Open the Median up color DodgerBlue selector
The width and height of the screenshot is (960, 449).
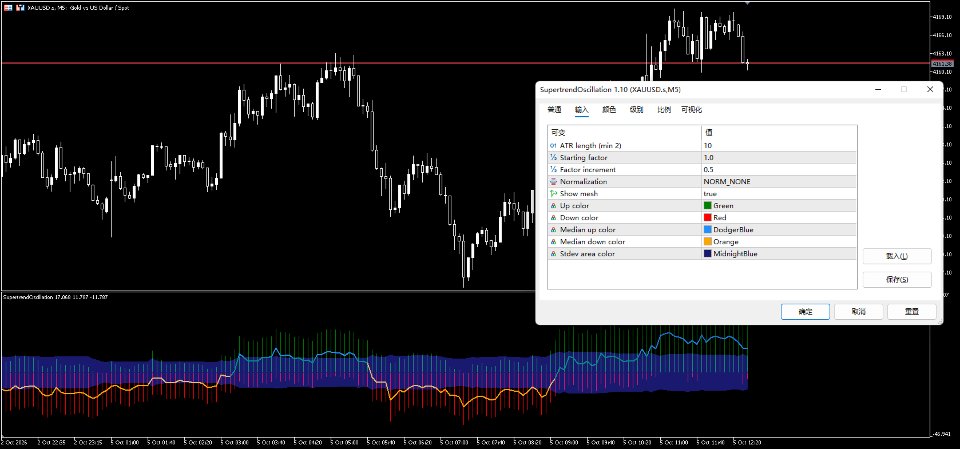779,230
